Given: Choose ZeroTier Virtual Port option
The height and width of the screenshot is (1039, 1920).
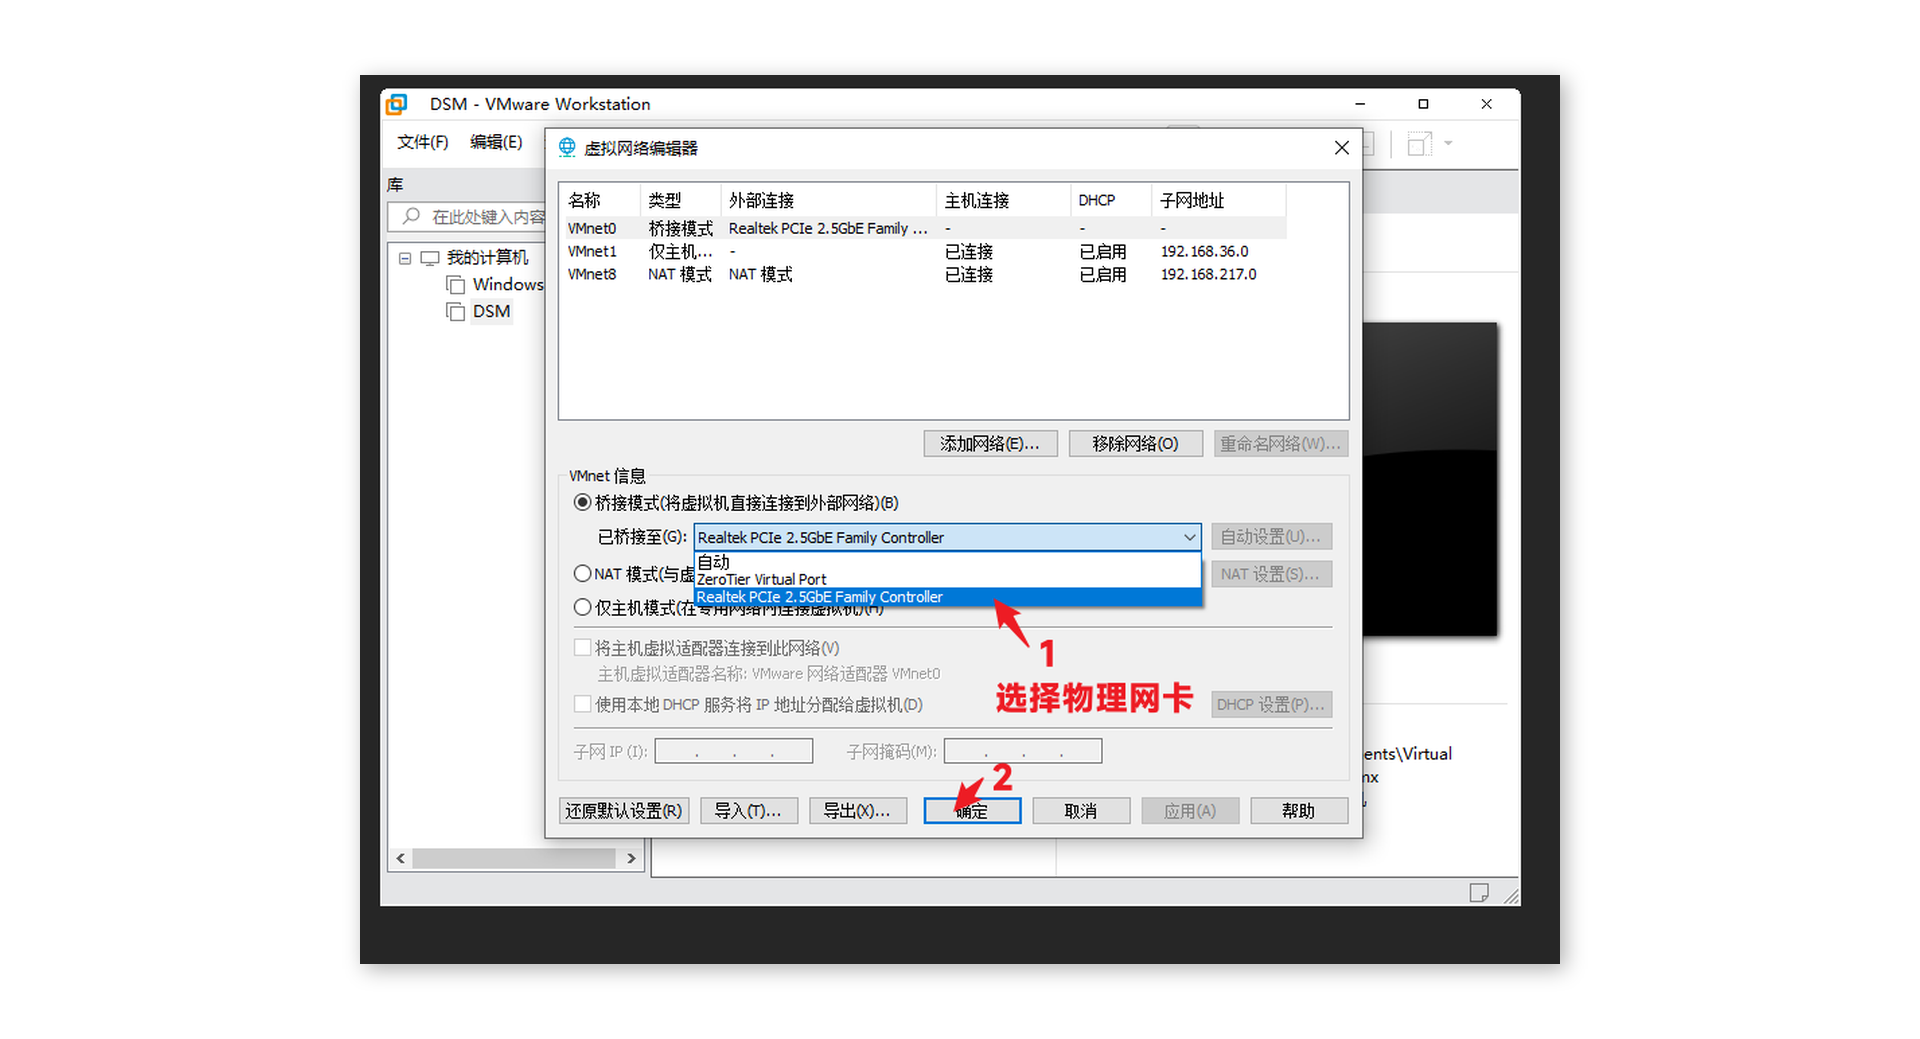Looking at the screenshot, I should [x=947, y=579].
